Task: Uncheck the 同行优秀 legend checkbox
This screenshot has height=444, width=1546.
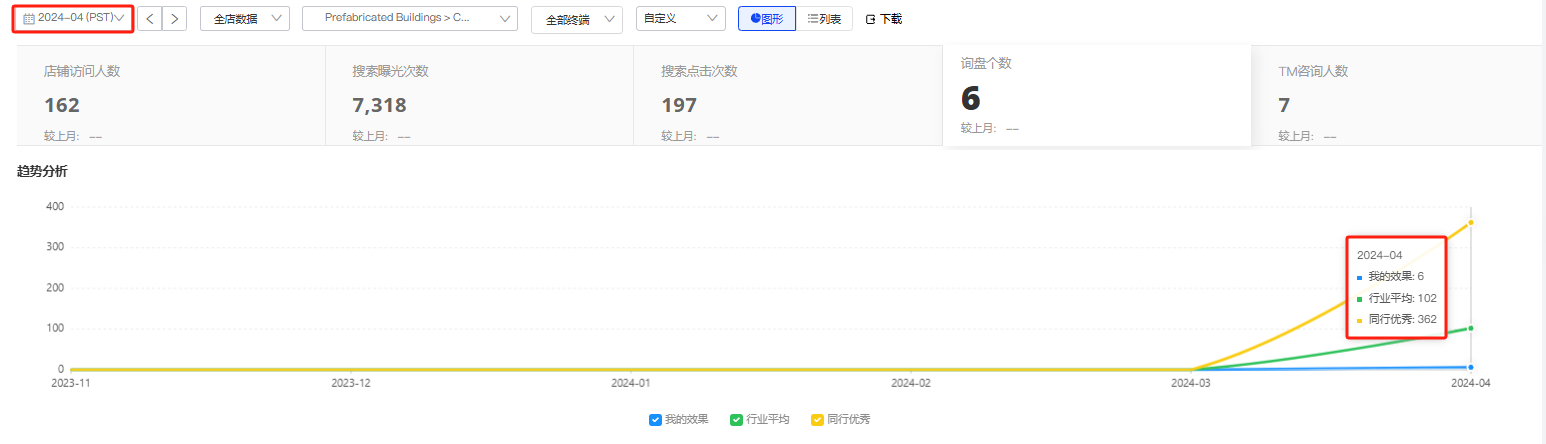Action: tap(817, 420)
